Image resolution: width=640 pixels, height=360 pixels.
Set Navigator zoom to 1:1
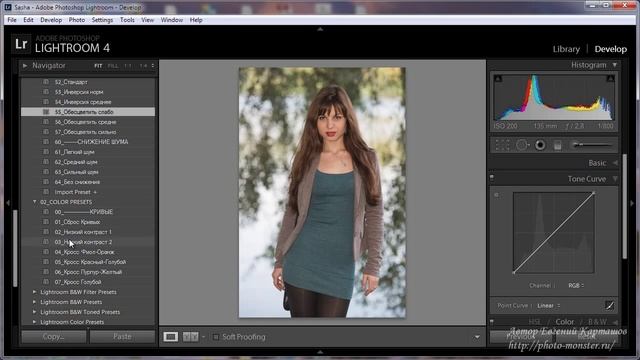(128, 66)
